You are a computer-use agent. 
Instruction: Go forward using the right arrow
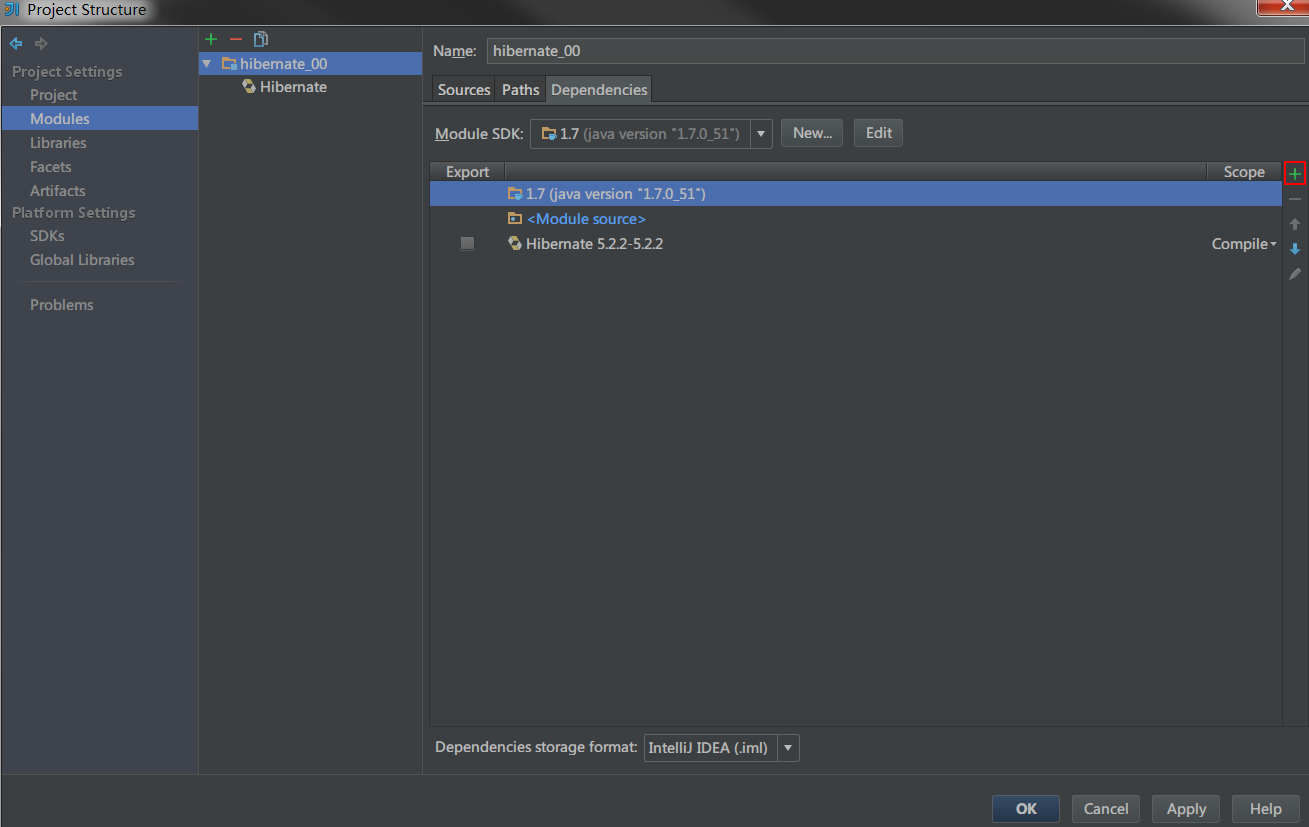[x=41, y=44]
